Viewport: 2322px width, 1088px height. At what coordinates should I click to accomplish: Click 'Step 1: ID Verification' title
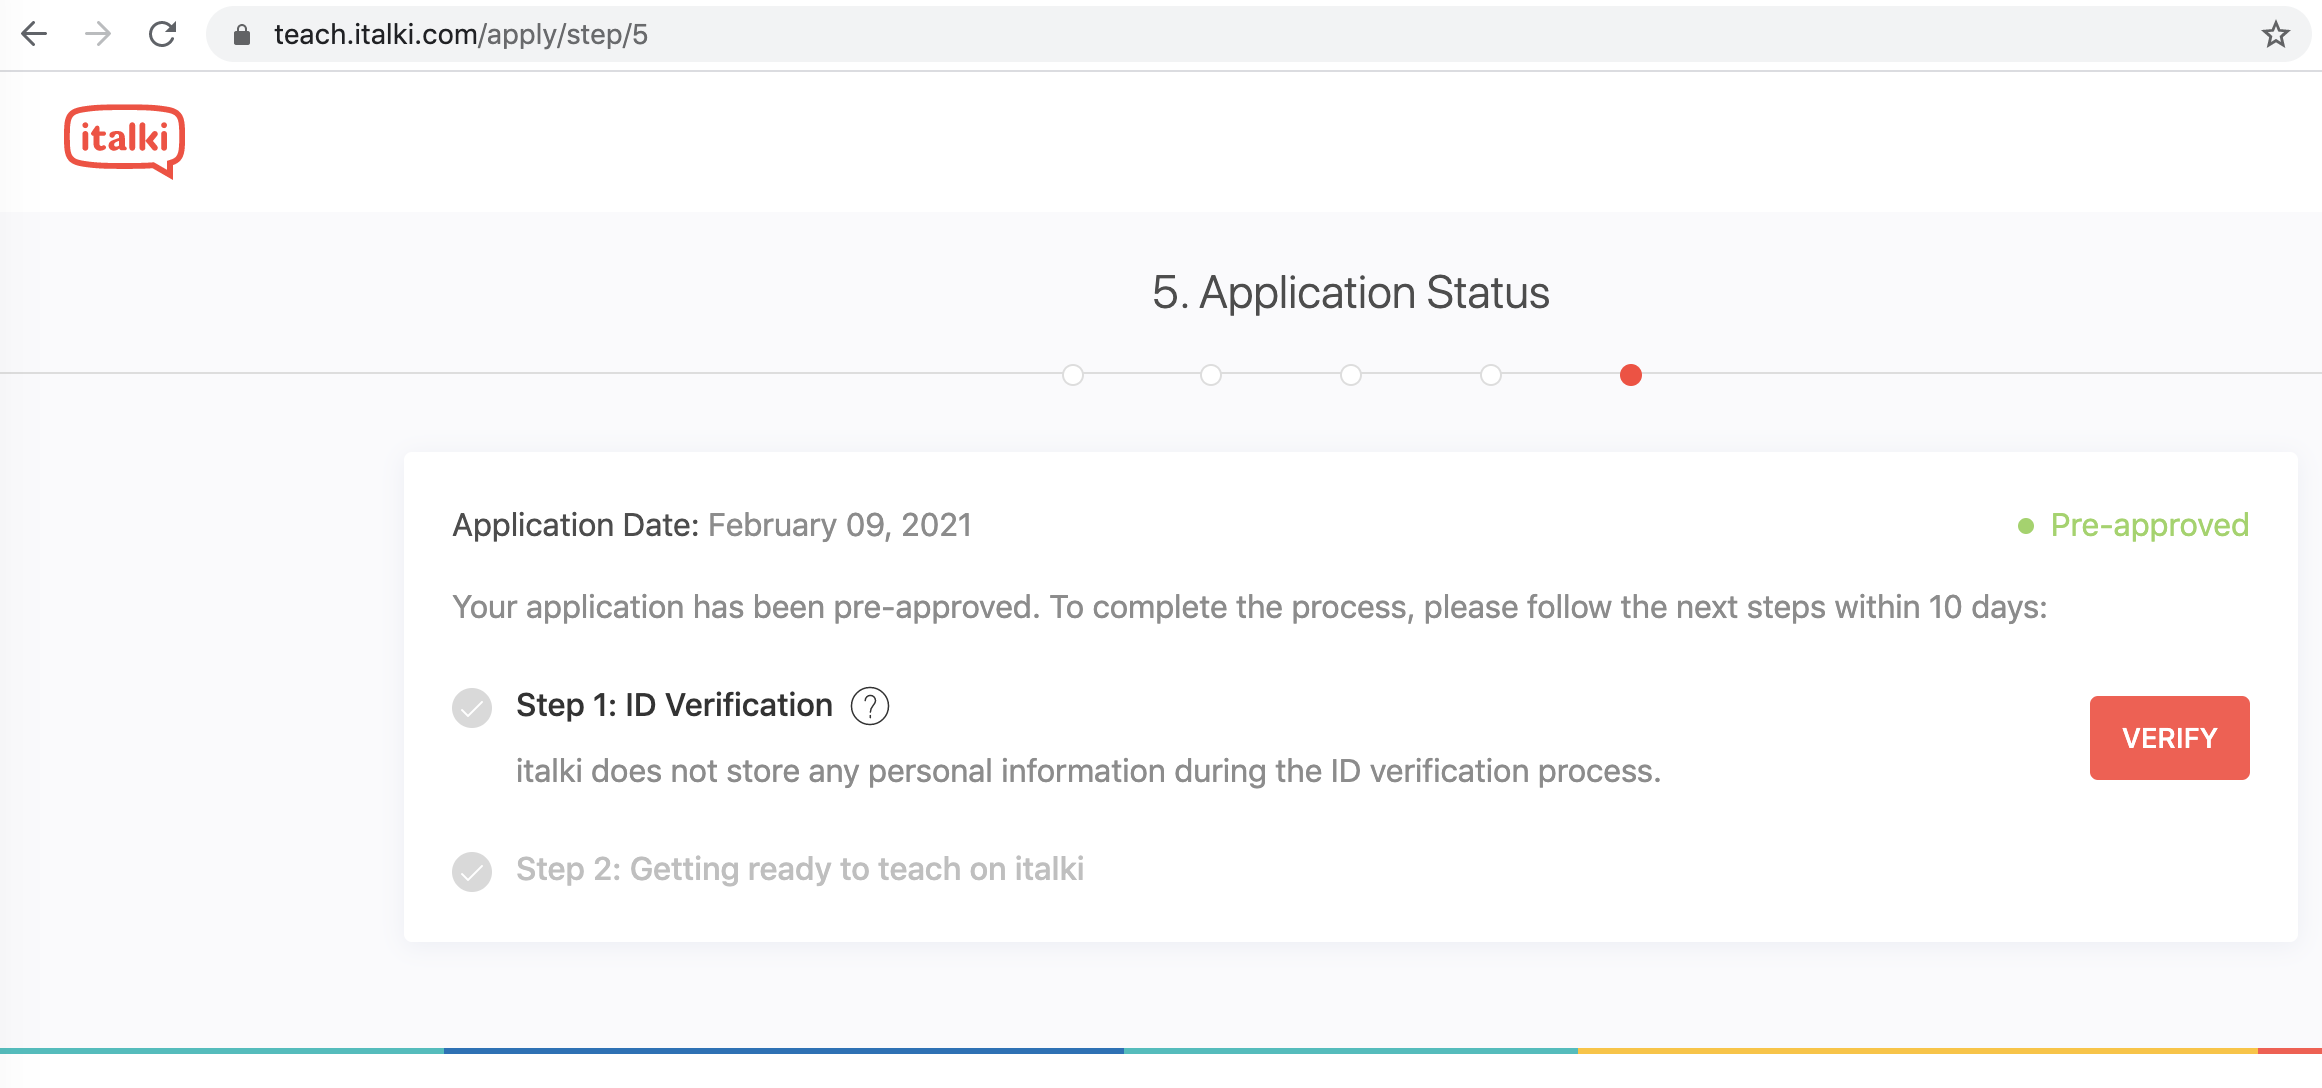674,705
